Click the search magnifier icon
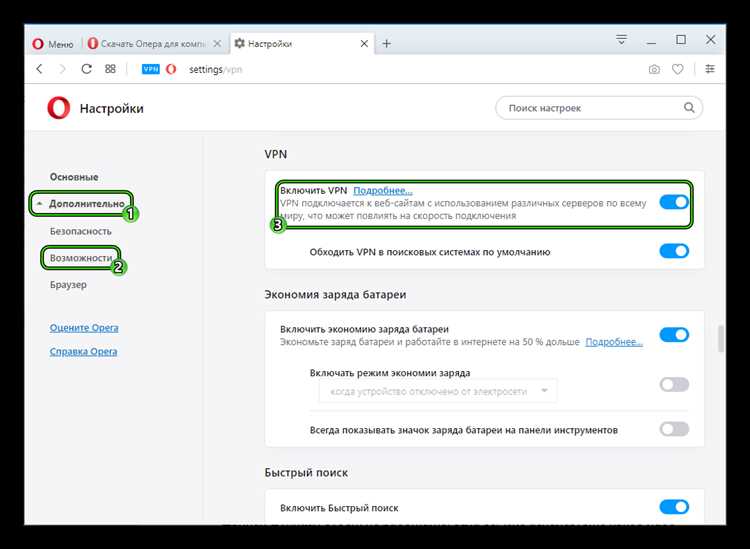750x549 pixels. 689,108
